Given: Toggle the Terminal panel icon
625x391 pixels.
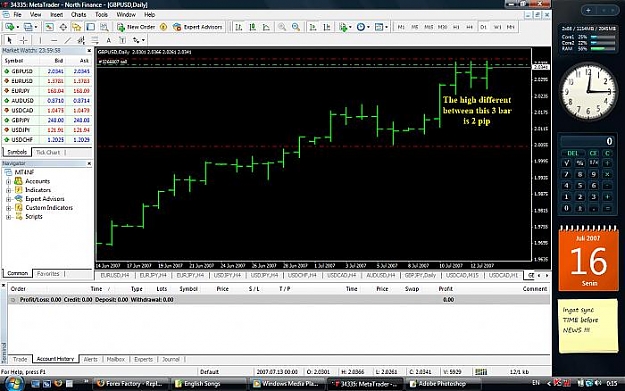Looking at the screenshot, I should point(90,27).
